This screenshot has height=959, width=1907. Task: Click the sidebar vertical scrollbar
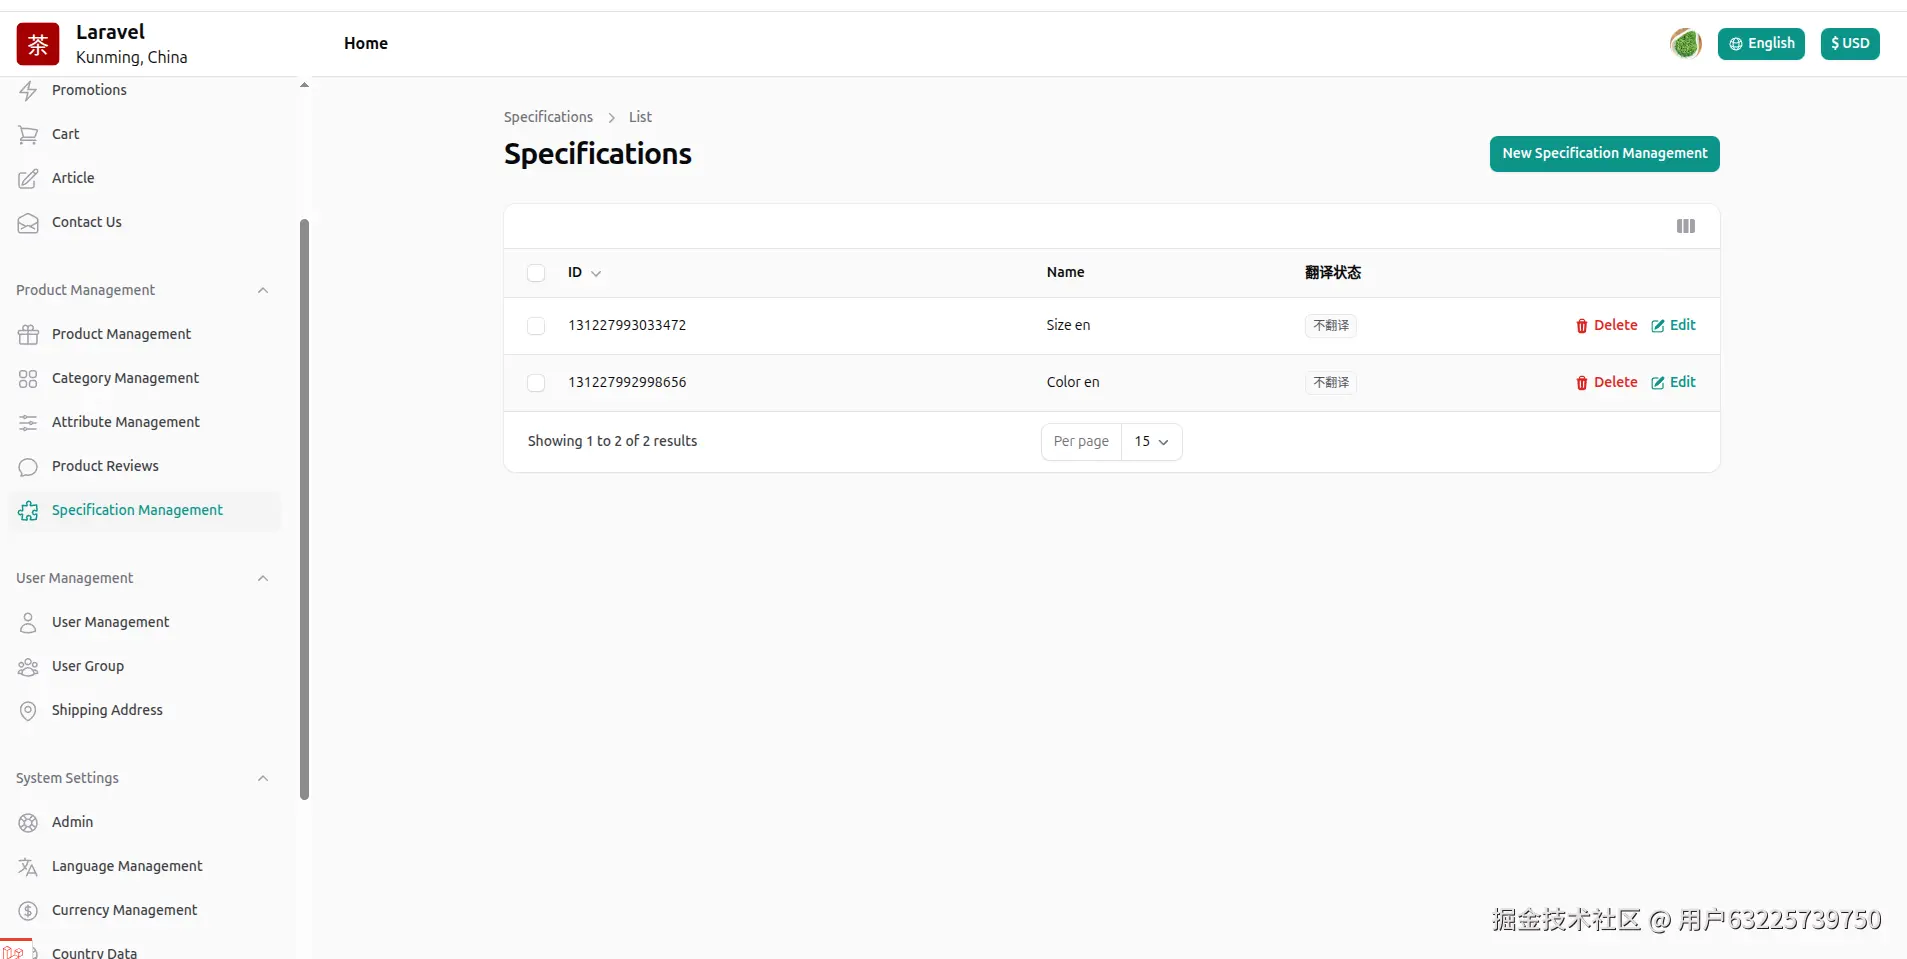[x=304, y=500]
